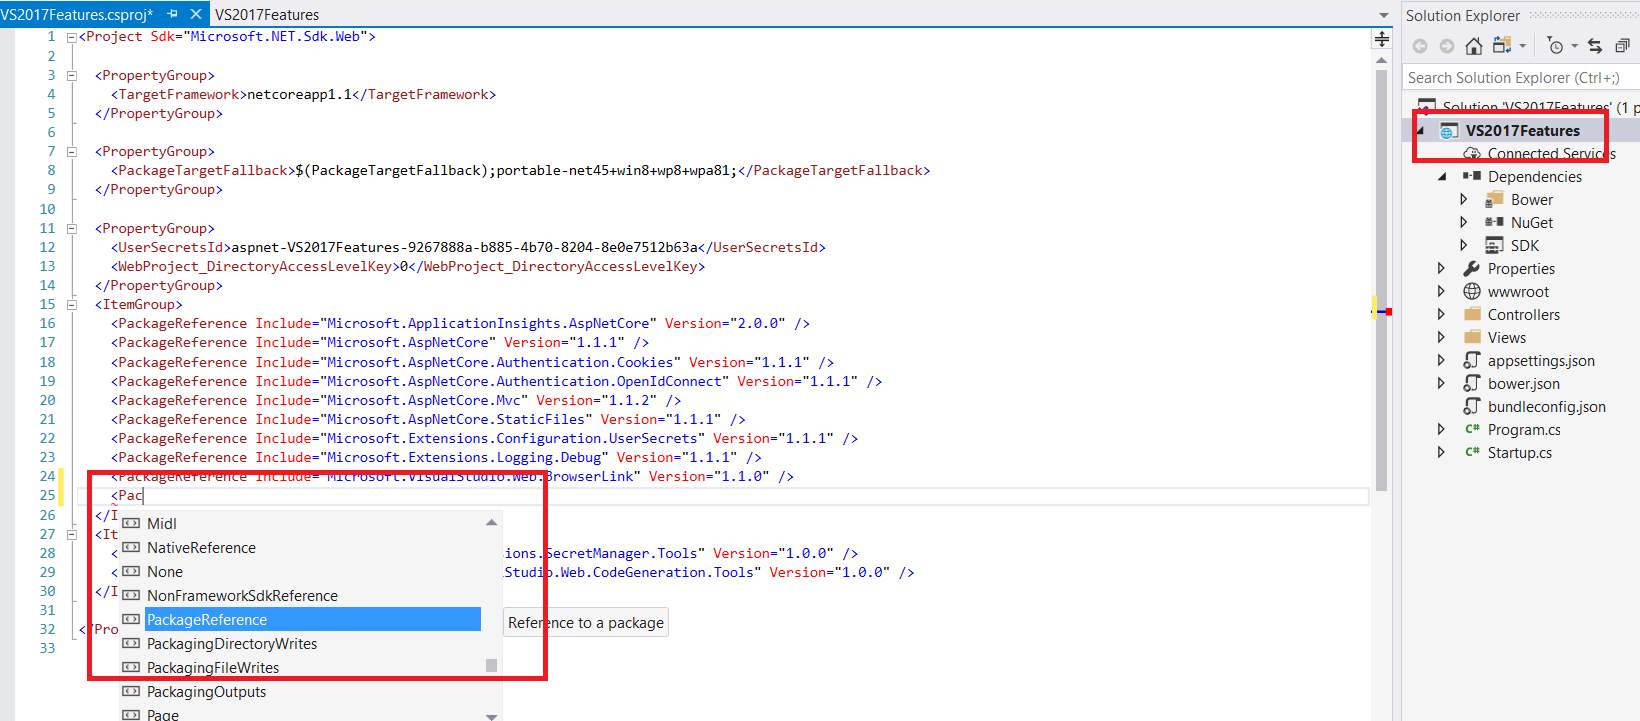Click the Back arrow in Solution Explorer toolbar
The height and width of the screenshot is (721, 1640).
click(1420, 46)
